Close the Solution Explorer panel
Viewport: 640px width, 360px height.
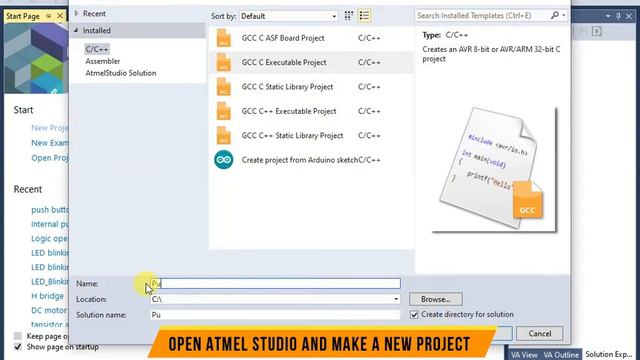pyautogui.click(x=629, y=16)
